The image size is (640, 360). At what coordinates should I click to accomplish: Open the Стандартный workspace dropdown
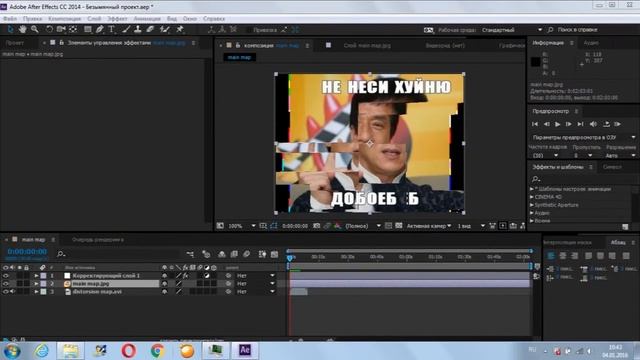click(512, 30)
